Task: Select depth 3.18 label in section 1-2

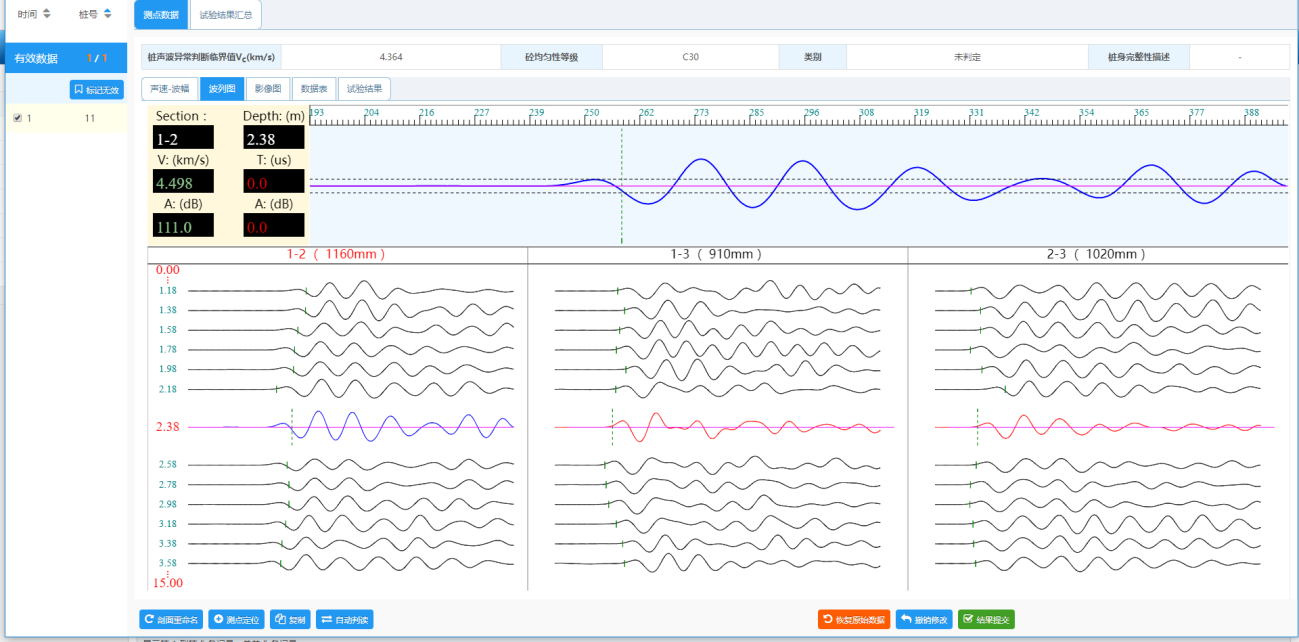Action: point(167,524)
